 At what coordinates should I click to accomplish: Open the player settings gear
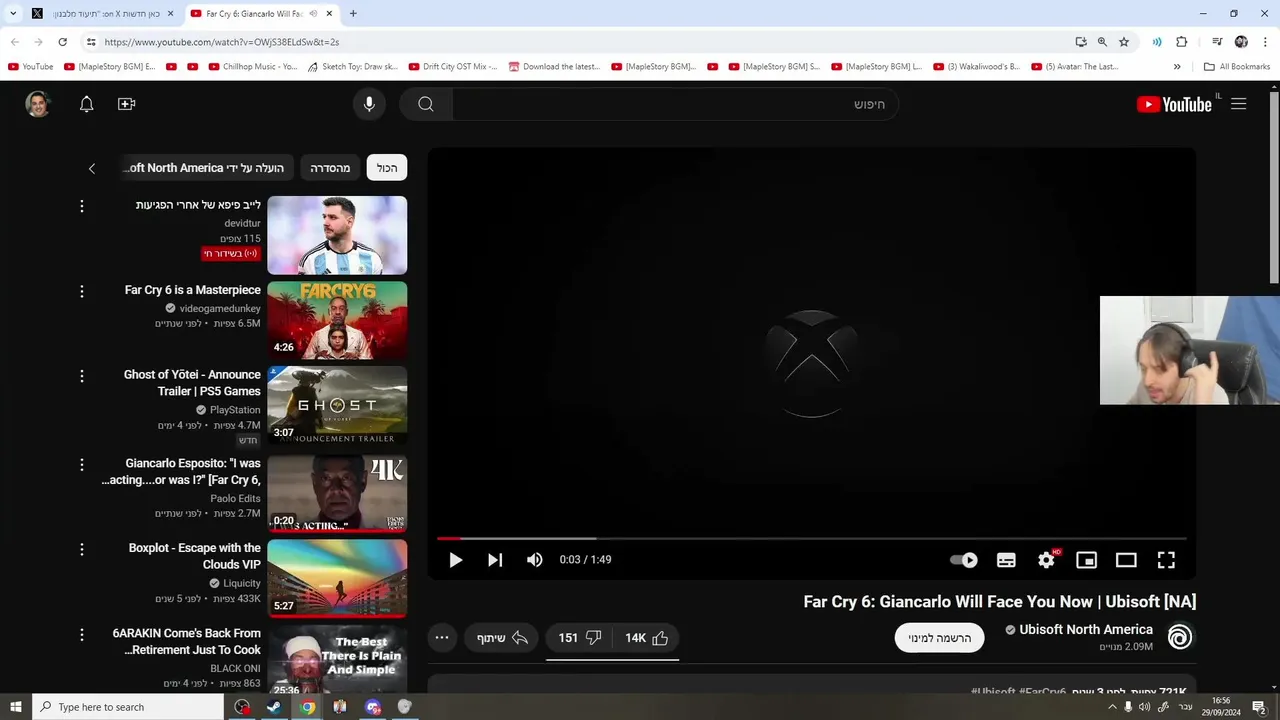1046,560
